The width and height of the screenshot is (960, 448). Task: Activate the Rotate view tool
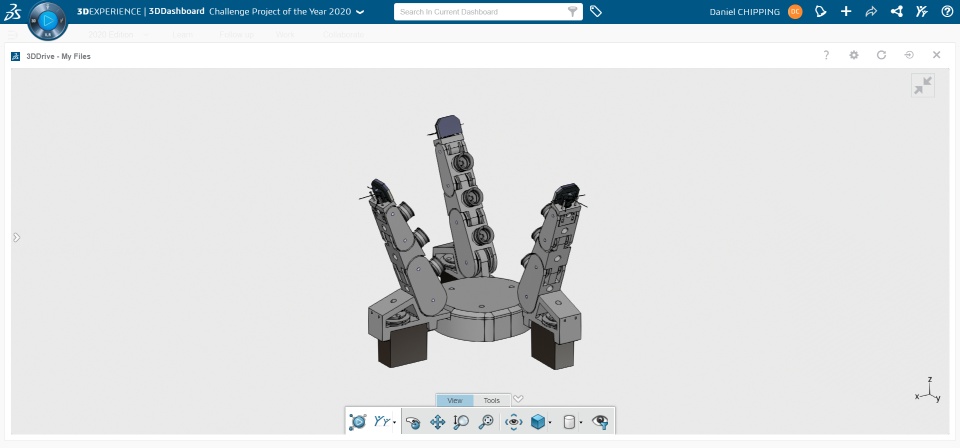click(x=413, y=422)
